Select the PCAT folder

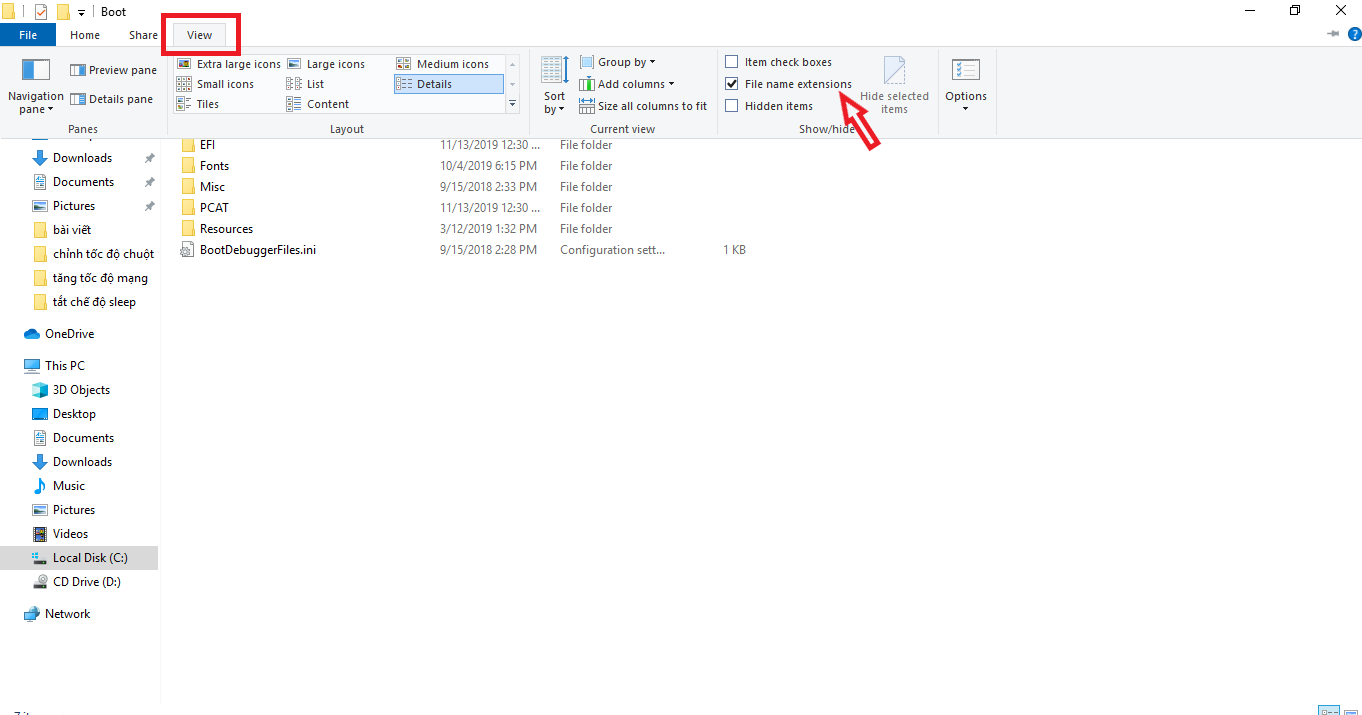[x=214, y=208]
